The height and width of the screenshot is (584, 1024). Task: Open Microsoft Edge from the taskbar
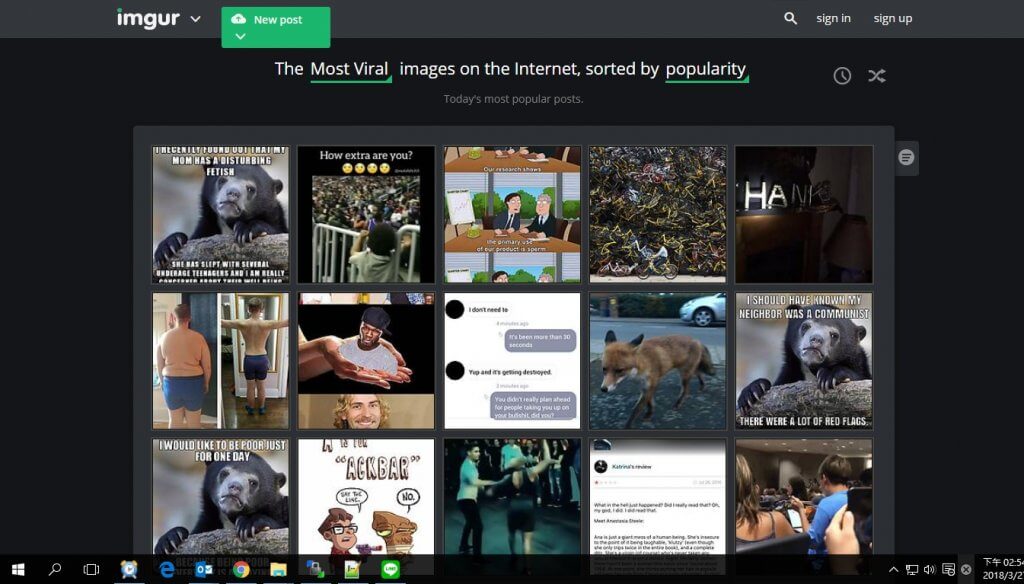167,569
